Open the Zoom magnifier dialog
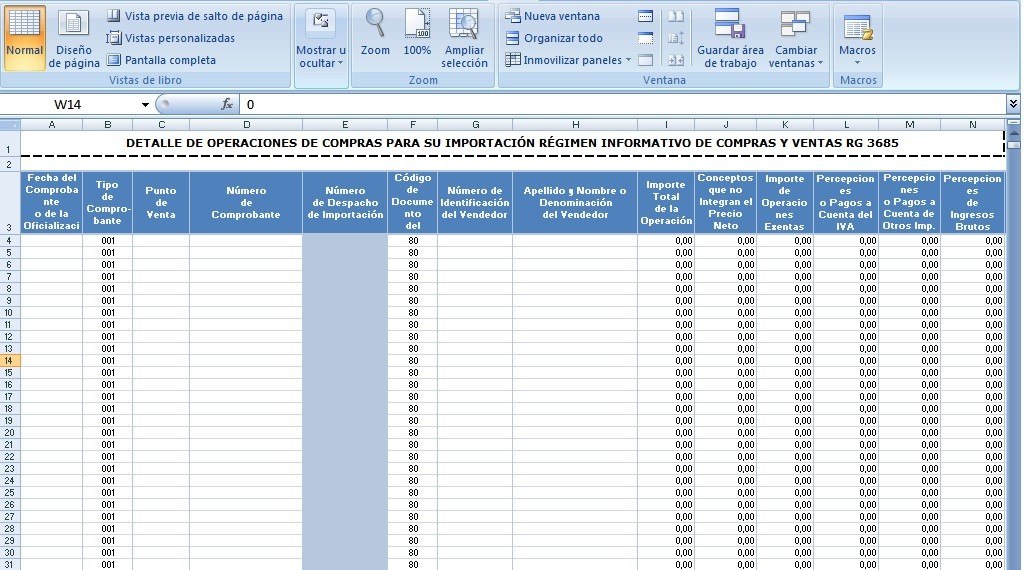This screenshot has height=570, width=1024. (376, 33)
